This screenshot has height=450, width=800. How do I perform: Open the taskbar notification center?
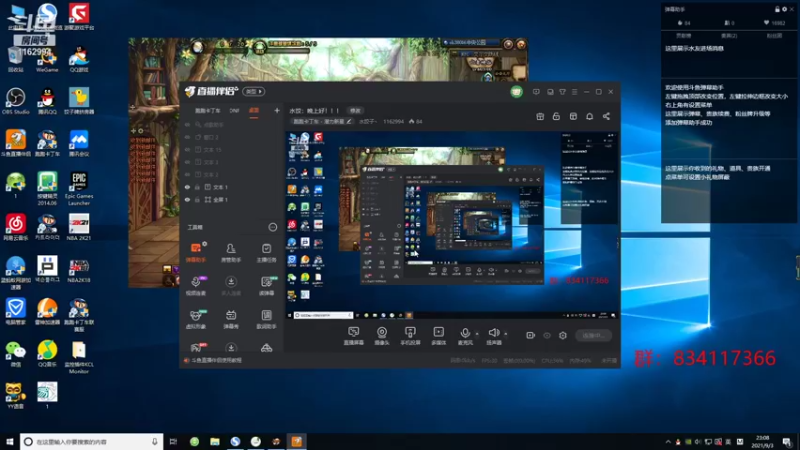click(787, 441)
